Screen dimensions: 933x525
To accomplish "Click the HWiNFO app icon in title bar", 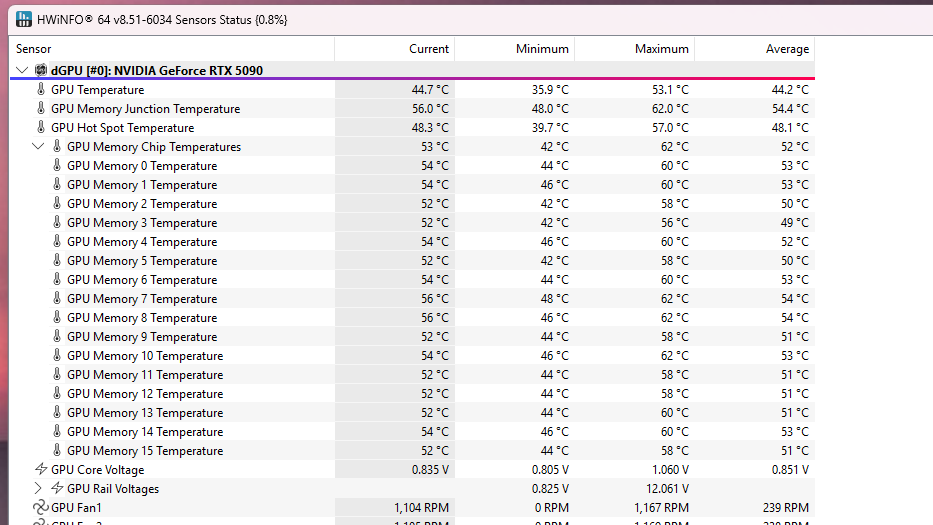I will [24, 19].
